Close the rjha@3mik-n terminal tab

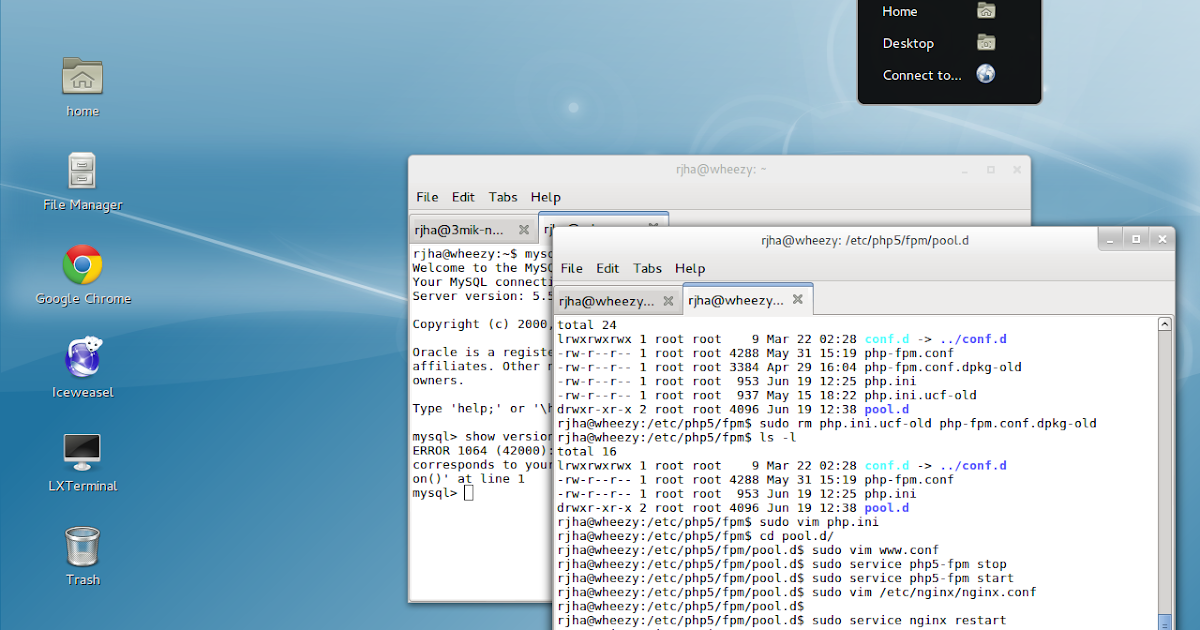[x=524, y=229]
